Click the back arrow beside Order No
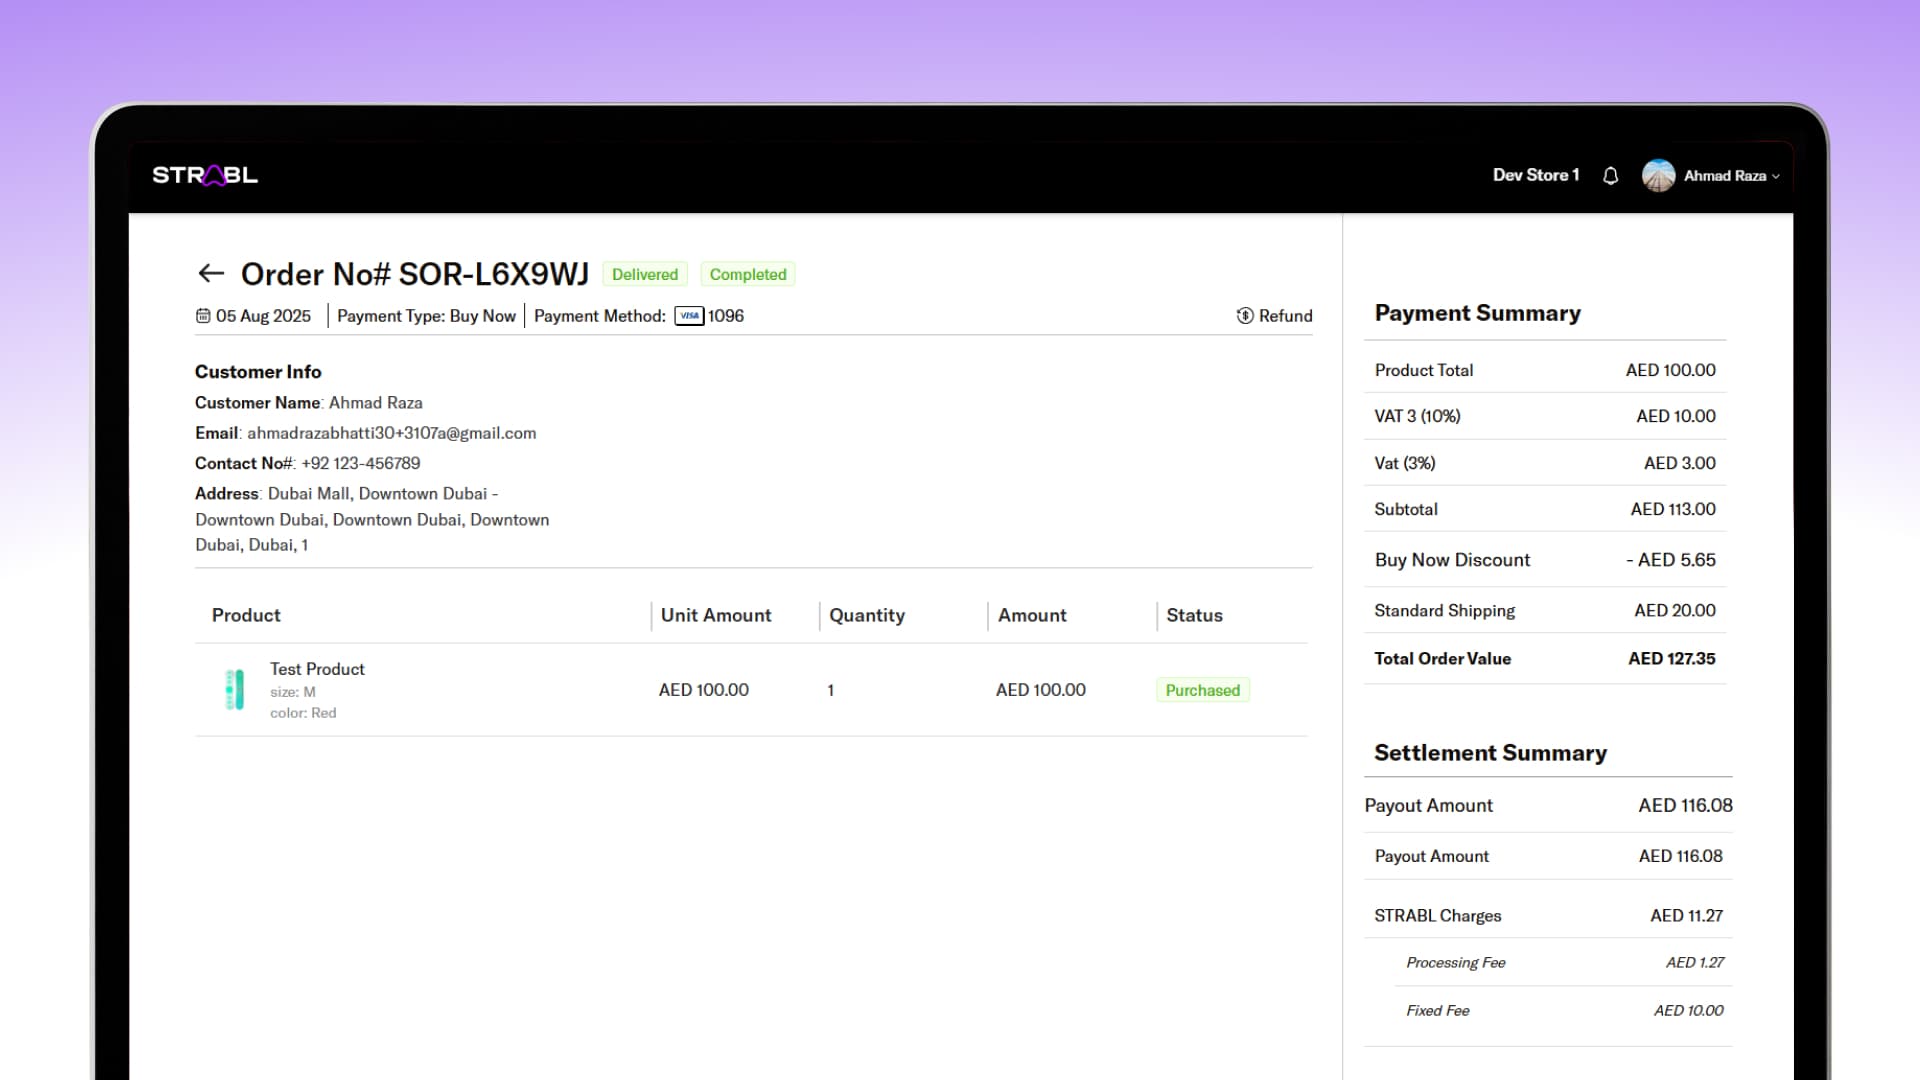The width and height of the screenshot is (1920, 1080). pos(210,273)
